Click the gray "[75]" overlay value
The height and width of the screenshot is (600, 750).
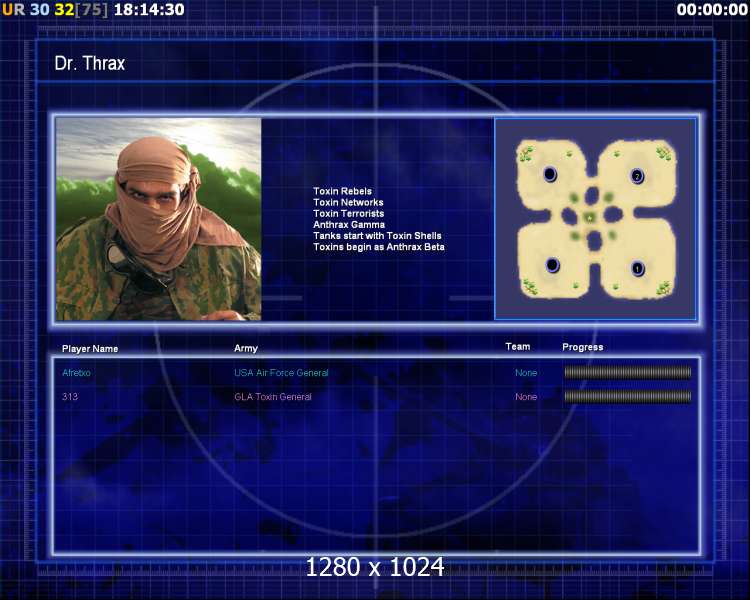(92, 10)
